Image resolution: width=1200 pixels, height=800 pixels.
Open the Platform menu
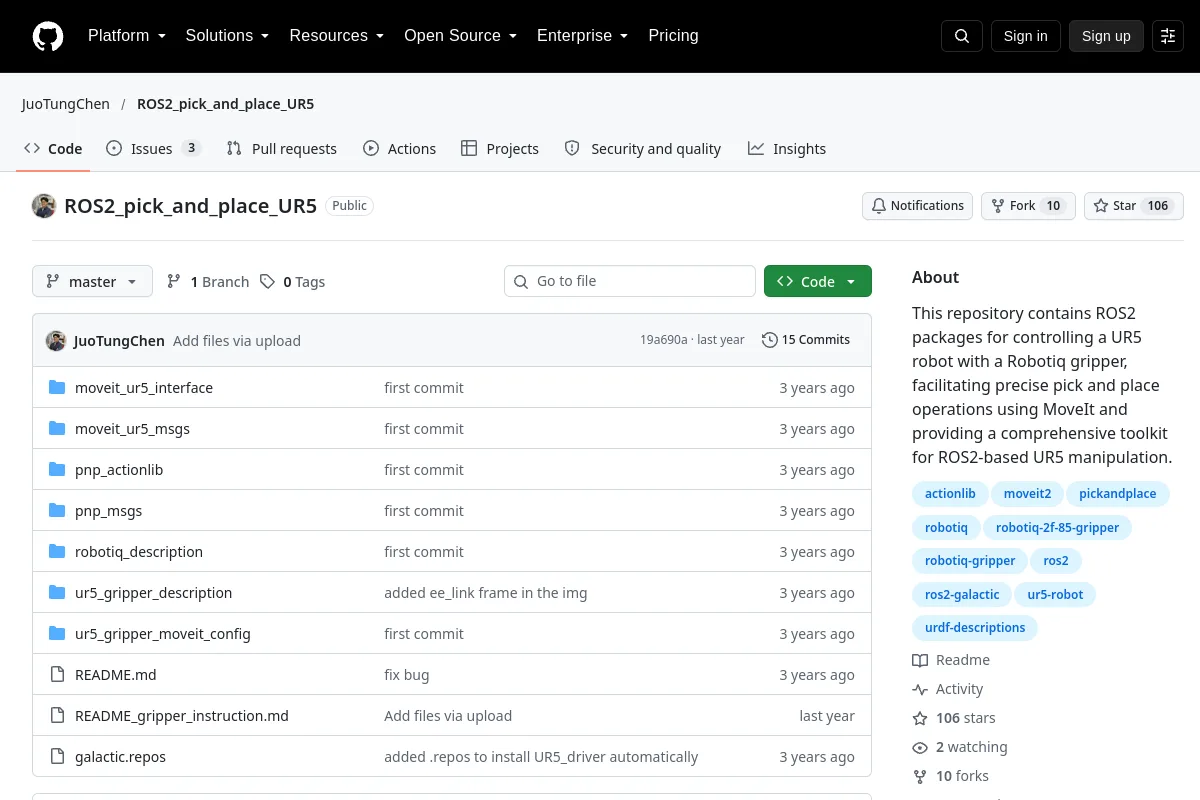(127, 36)
